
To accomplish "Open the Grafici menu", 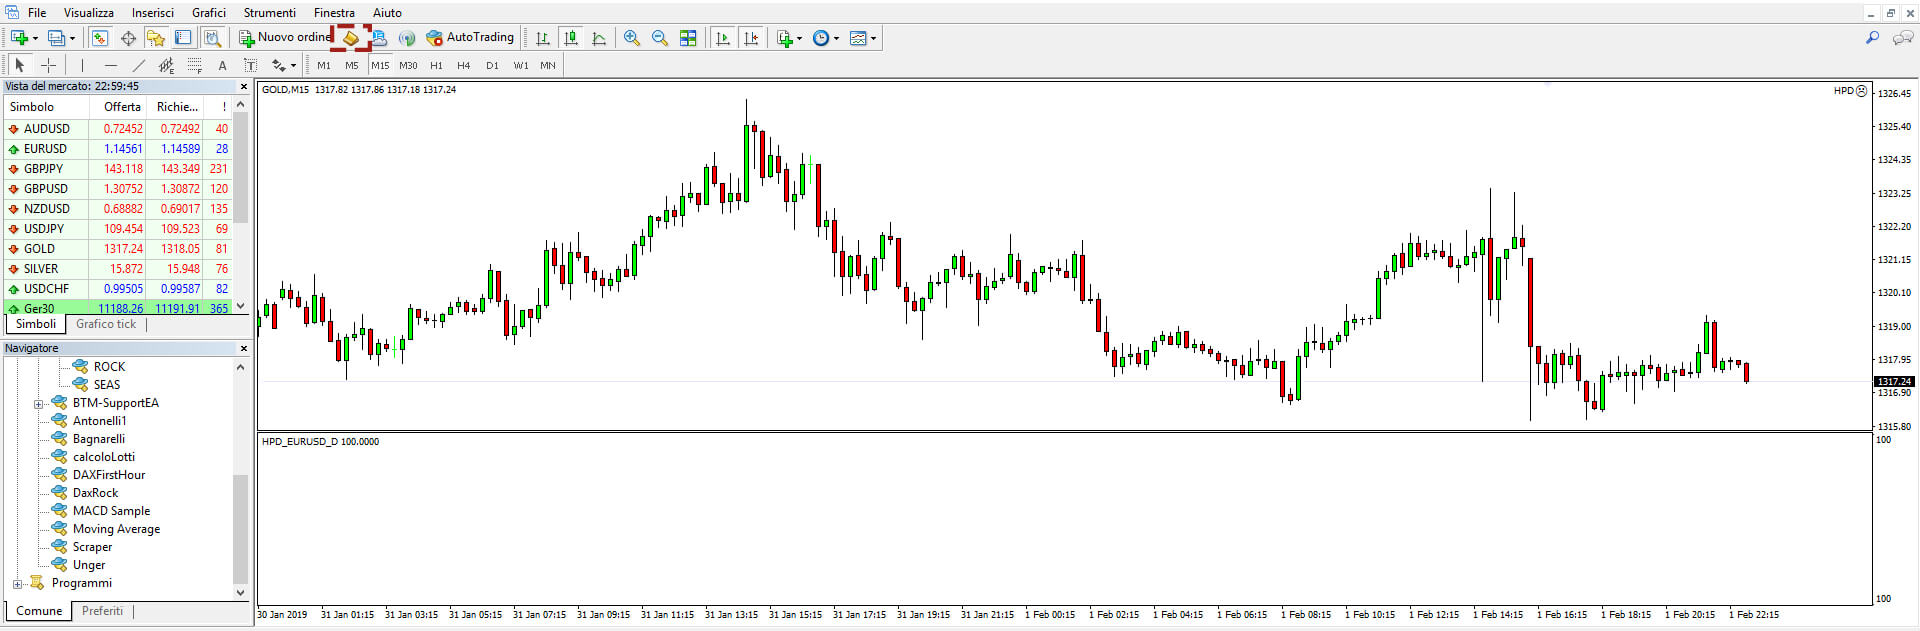I will tap(209, 13).
